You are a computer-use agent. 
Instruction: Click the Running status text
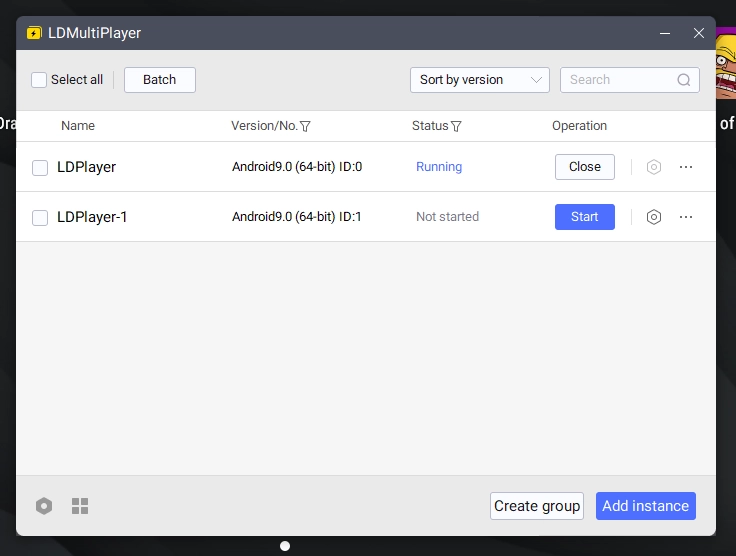point(439,167)
